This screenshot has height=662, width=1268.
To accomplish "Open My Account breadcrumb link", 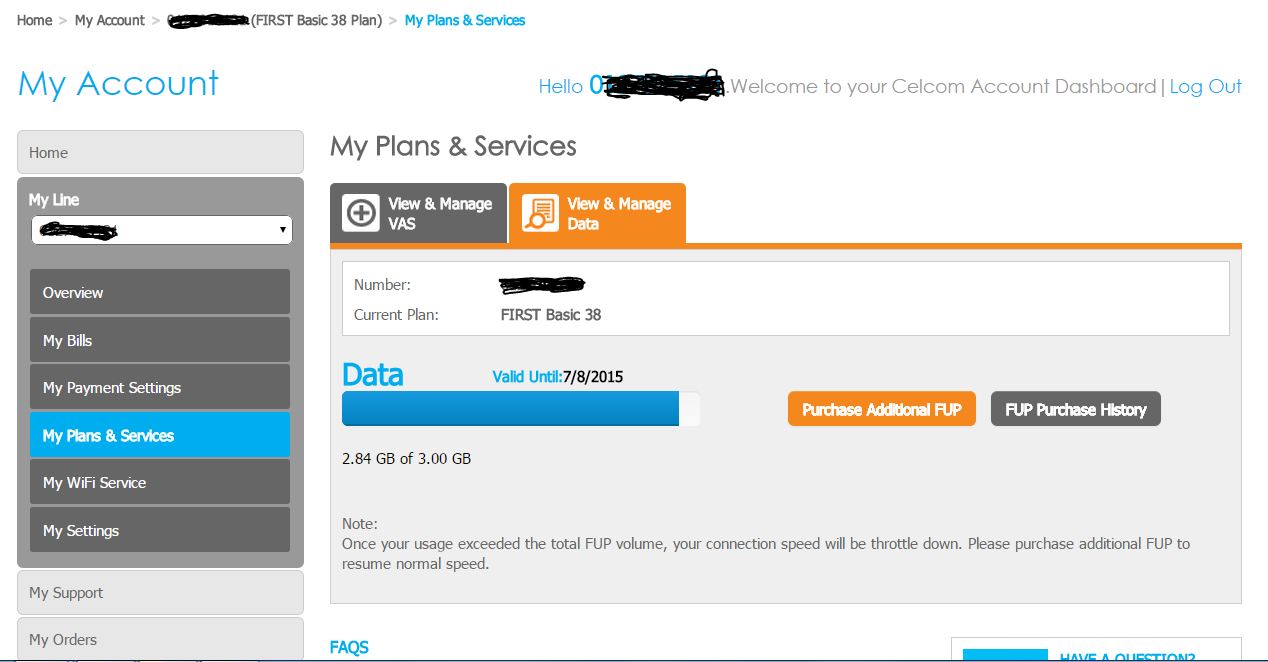I will [x=109, y=20].
